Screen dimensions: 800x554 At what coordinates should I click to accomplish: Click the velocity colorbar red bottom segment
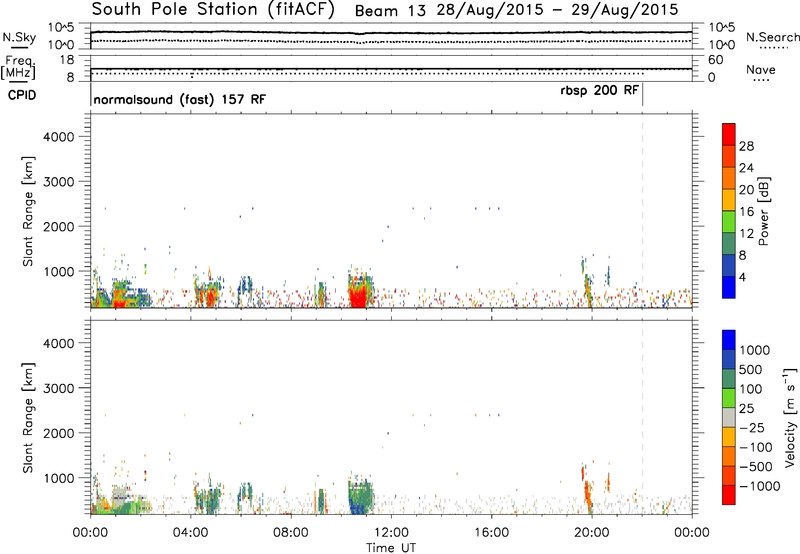pyautogui.click(x=729, y=494)
